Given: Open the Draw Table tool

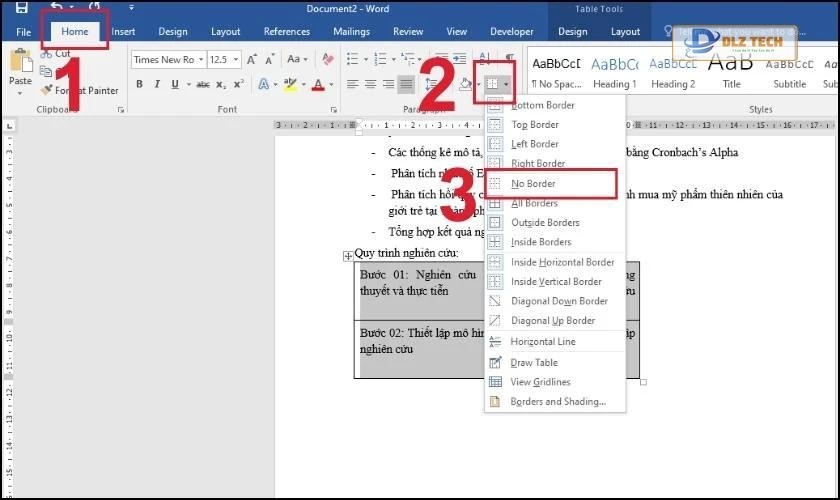Looking at the screenshot, I should (534, 363).
